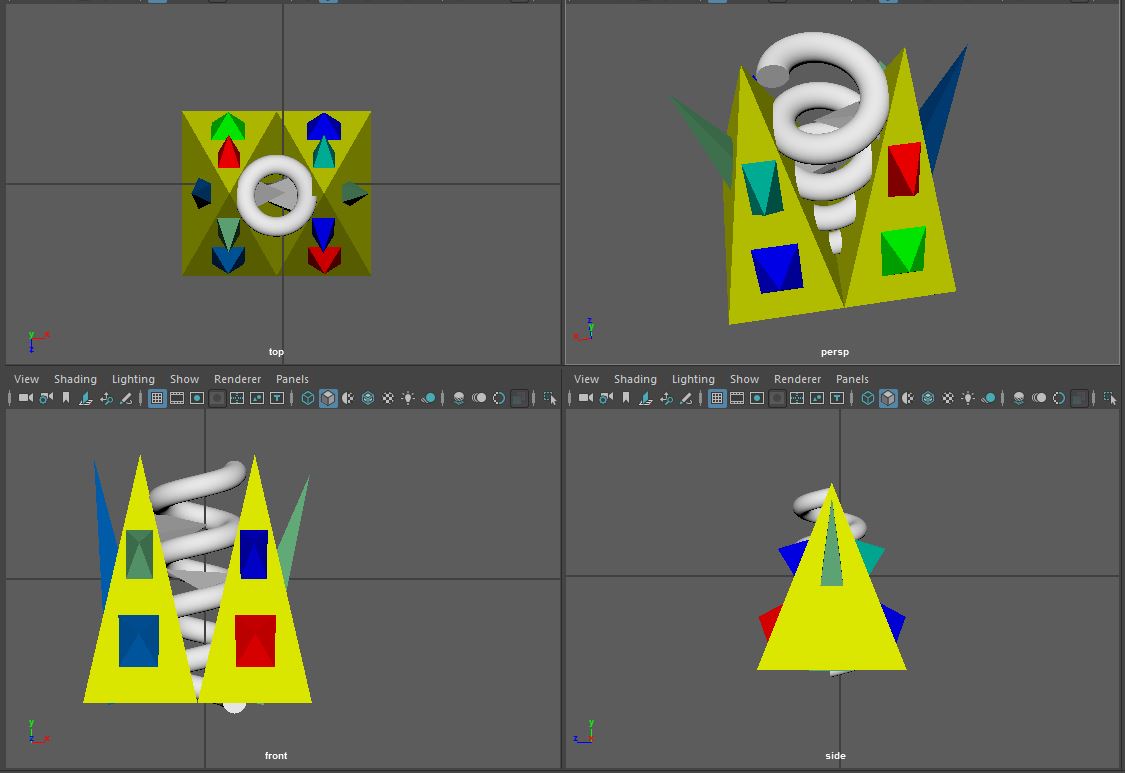Open camera Bookmarks in front panel toolbar
The width and height of the screenshot is (1125, 773).
66,398
